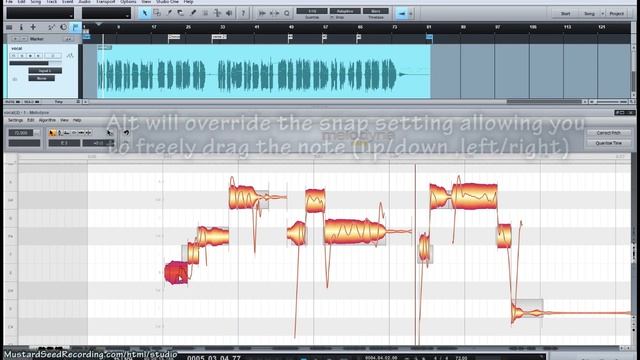
Task: Open the Melodyne Algorithm menu
Action: 47,120
